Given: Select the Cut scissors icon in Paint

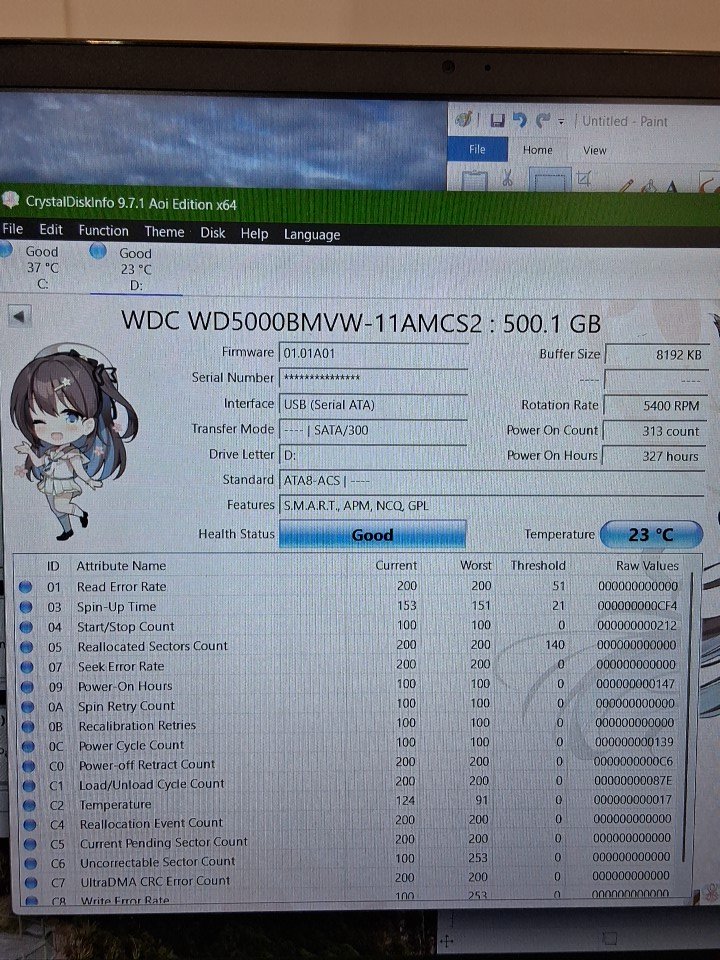Looking at the screenshot, I should pos(507,180).
